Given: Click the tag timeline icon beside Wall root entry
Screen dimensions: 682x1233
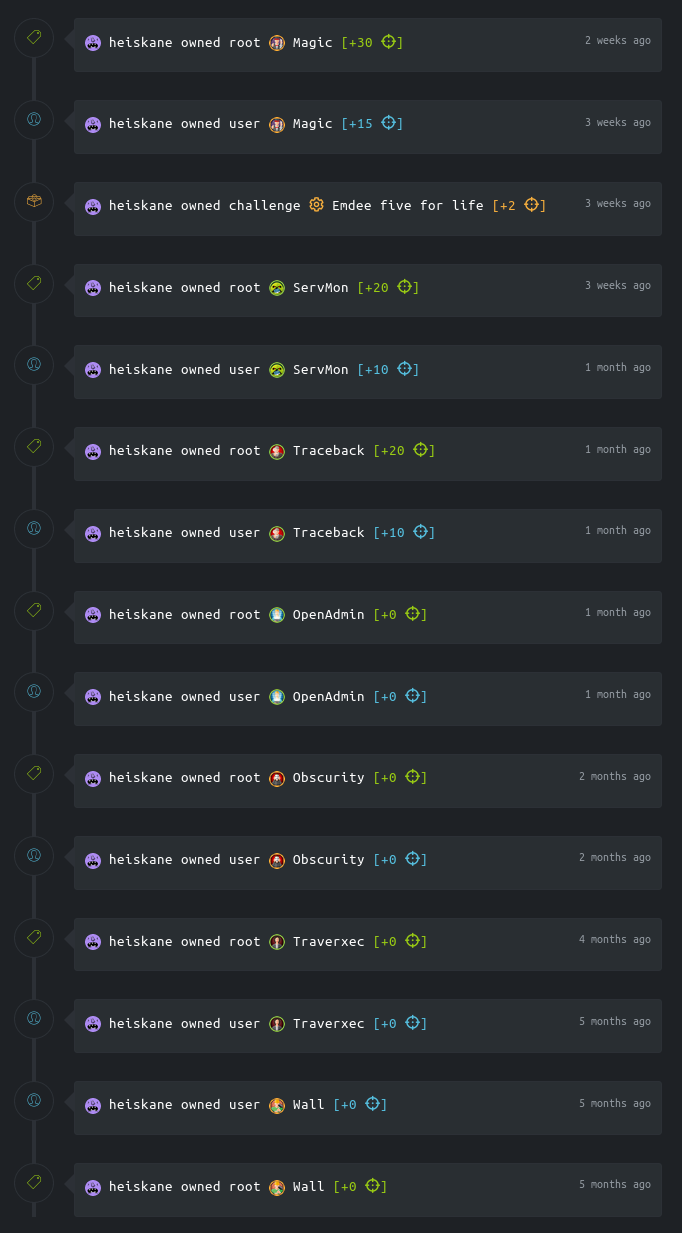Looking at the screenshot, I should click(34, 1183).
